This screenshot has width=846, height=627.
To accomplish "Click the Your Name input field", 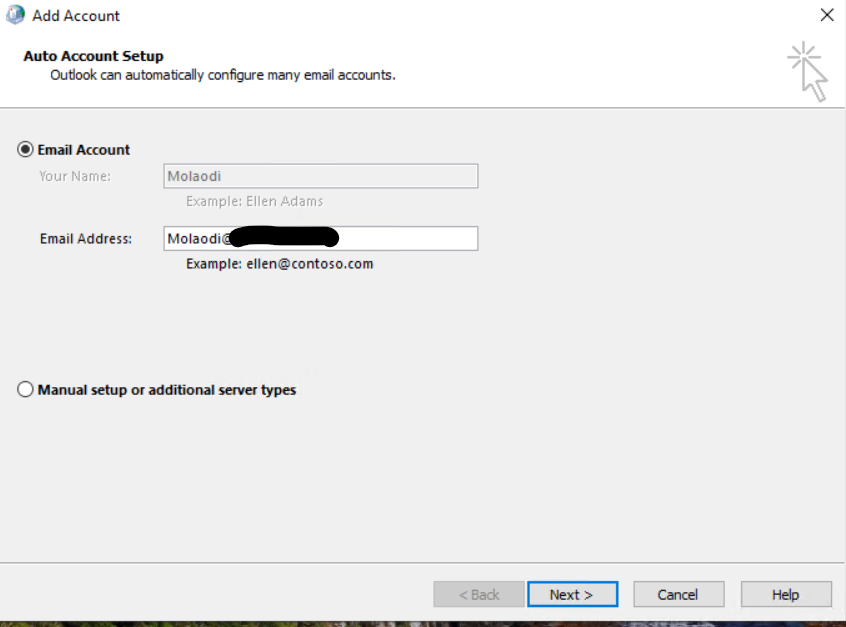I will coord(320,176).
